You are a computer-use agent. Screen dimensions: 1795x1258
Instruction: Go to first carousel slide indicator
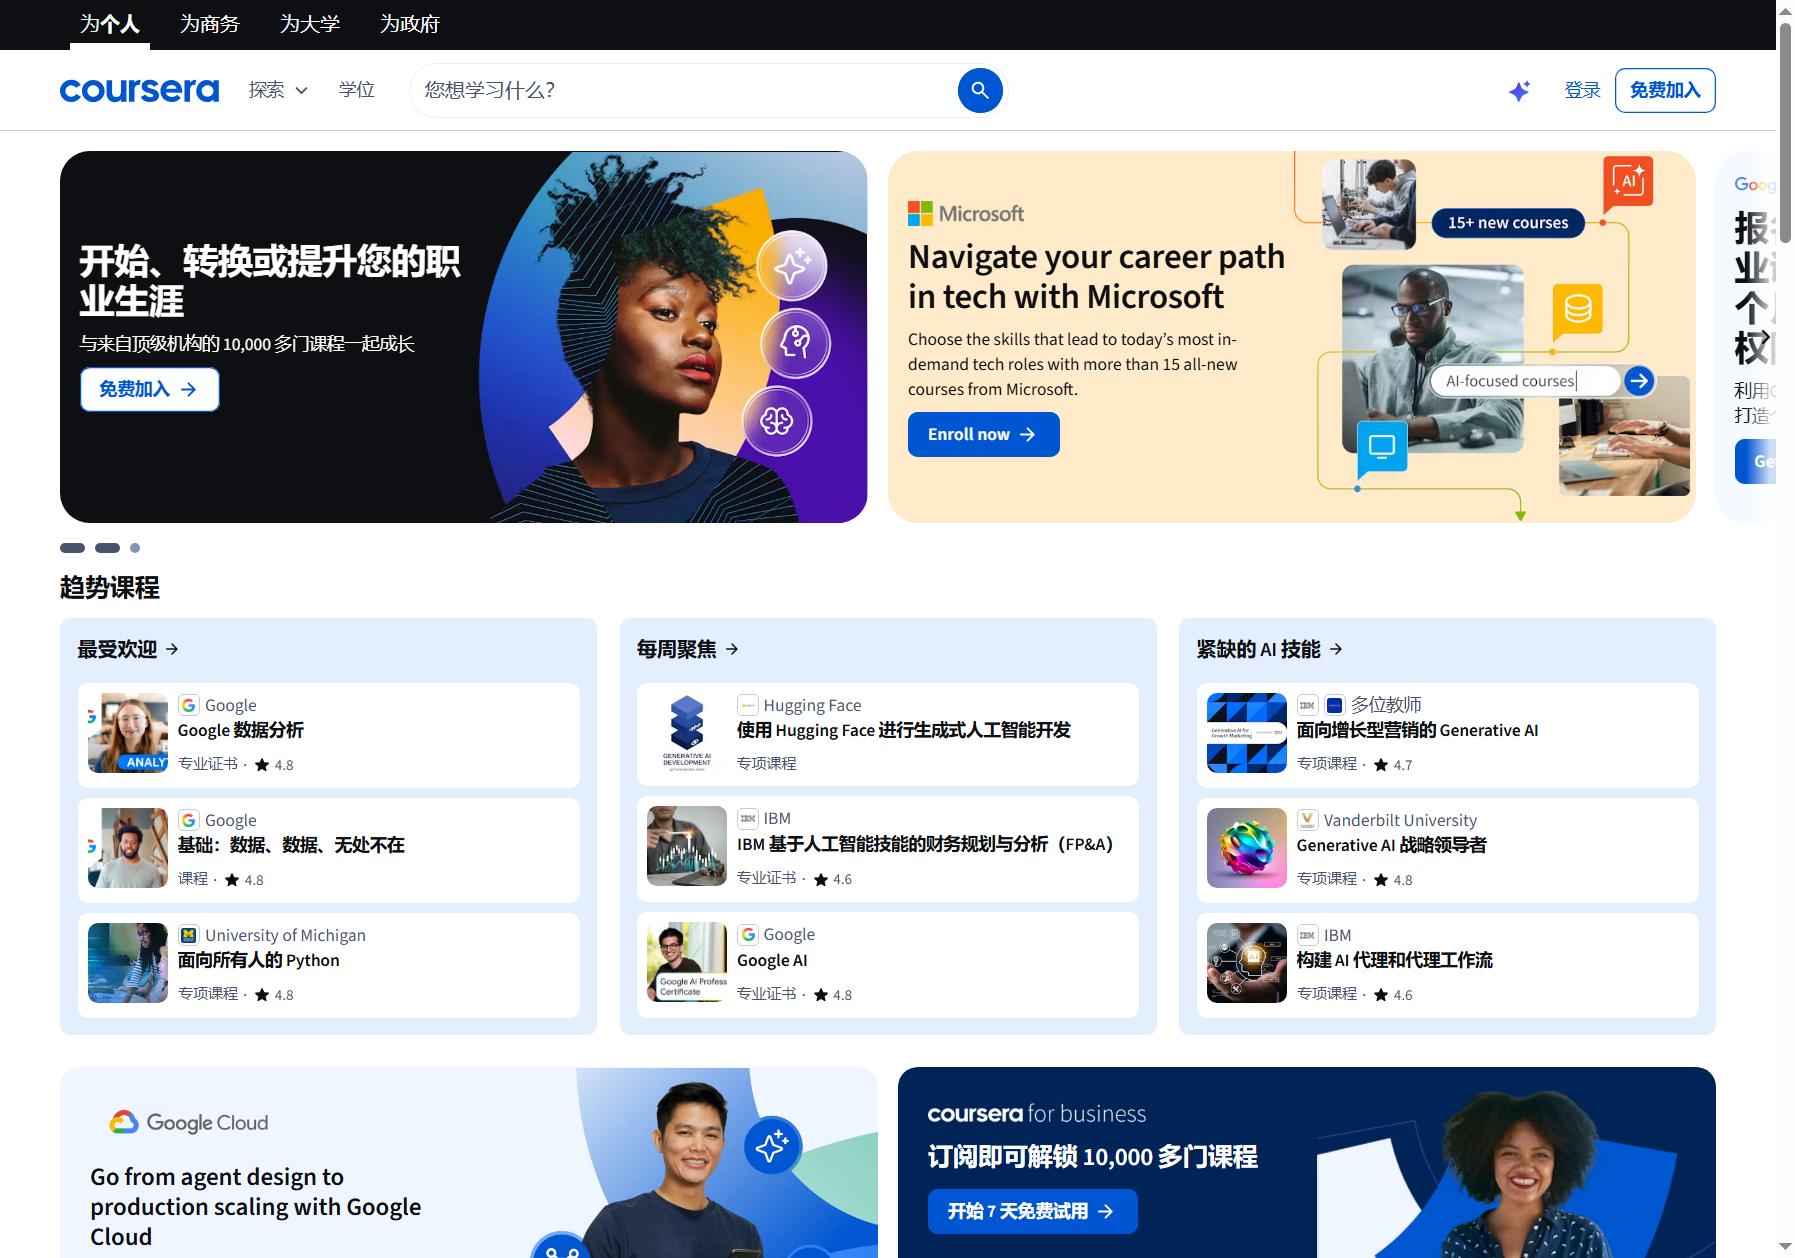pos(72,548)
